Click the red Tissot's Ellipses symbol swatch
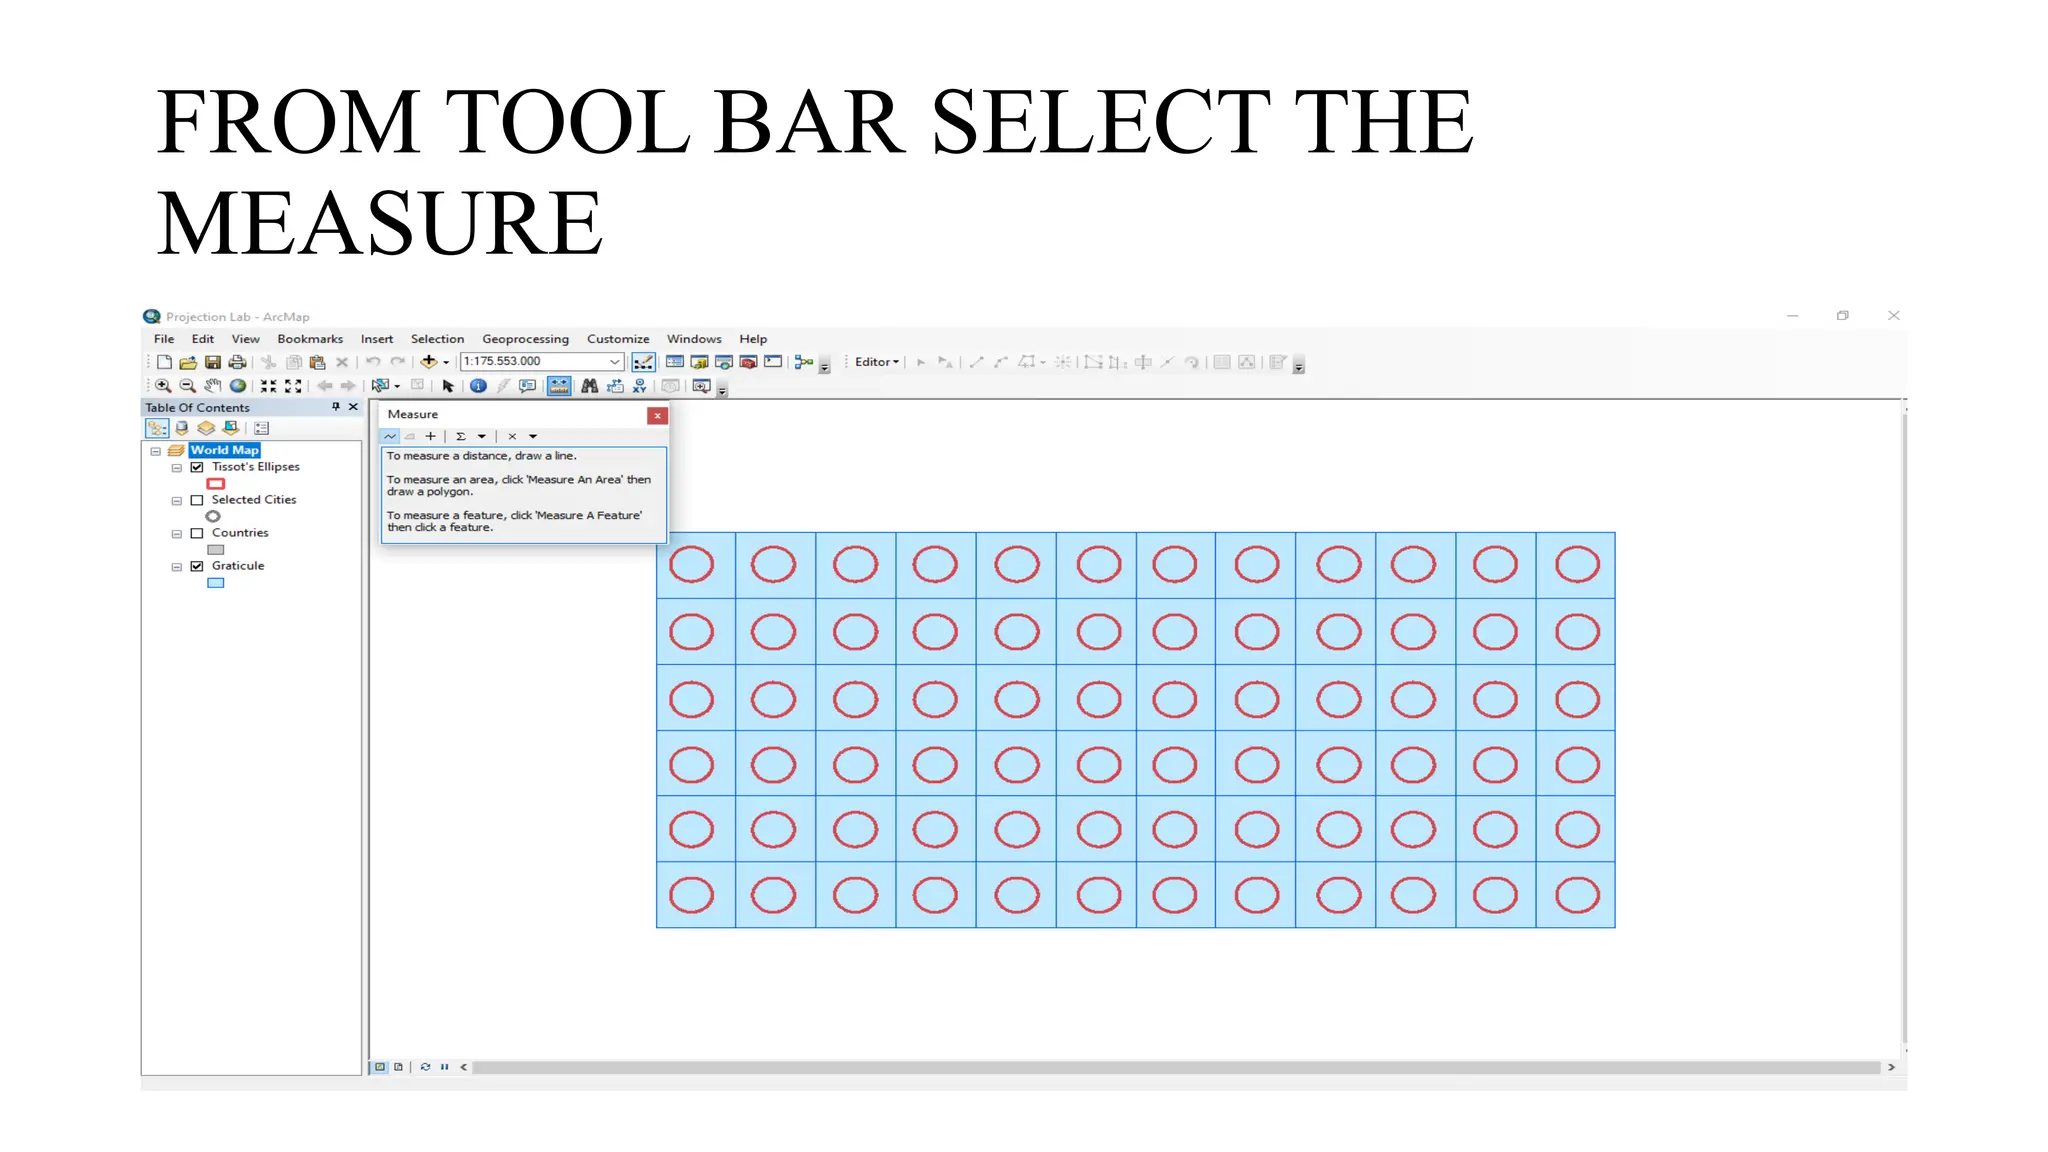This screenshot has height=1152, width=2048. (216, 484)
